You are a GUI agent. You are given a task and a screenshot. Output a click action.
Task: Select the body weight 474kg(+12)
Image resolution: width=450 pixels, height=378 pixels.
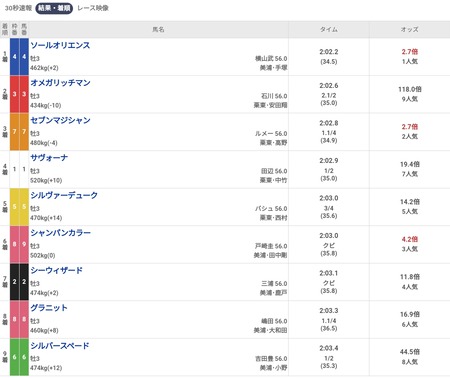tap(46, 368)
